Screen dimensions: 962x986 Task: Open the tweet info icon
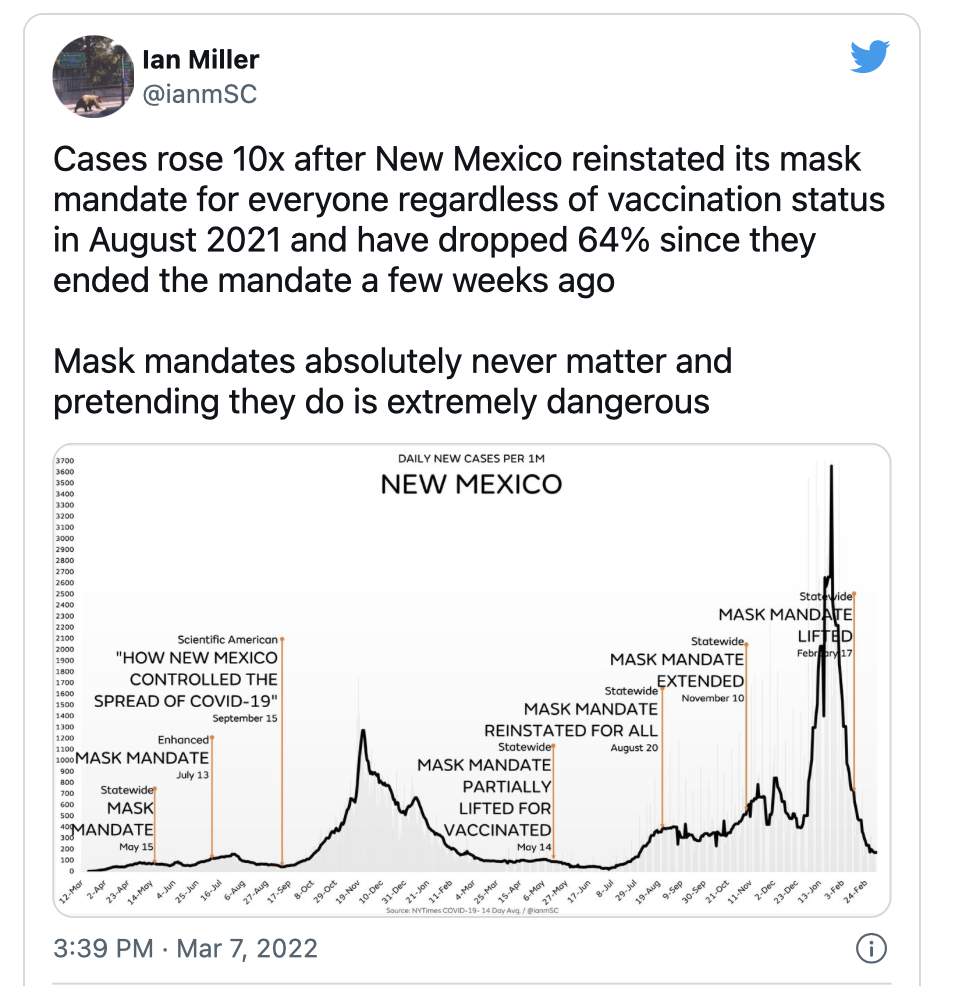pos(871,948)
